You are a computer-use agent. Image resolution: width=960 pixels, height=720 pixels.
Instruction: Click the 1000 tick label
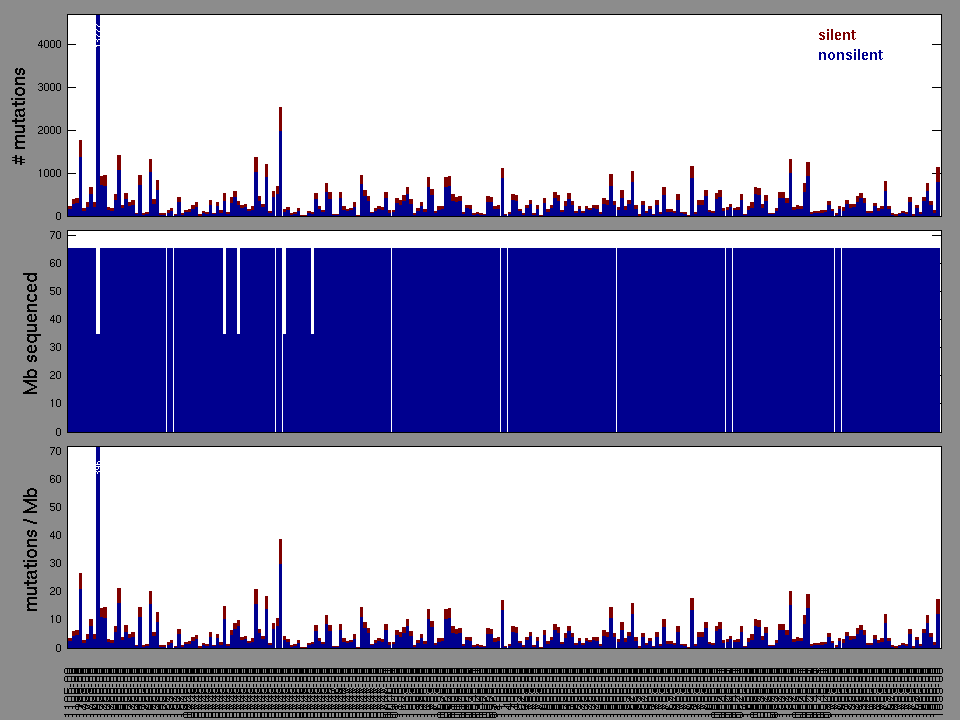[x=46, y=174]
